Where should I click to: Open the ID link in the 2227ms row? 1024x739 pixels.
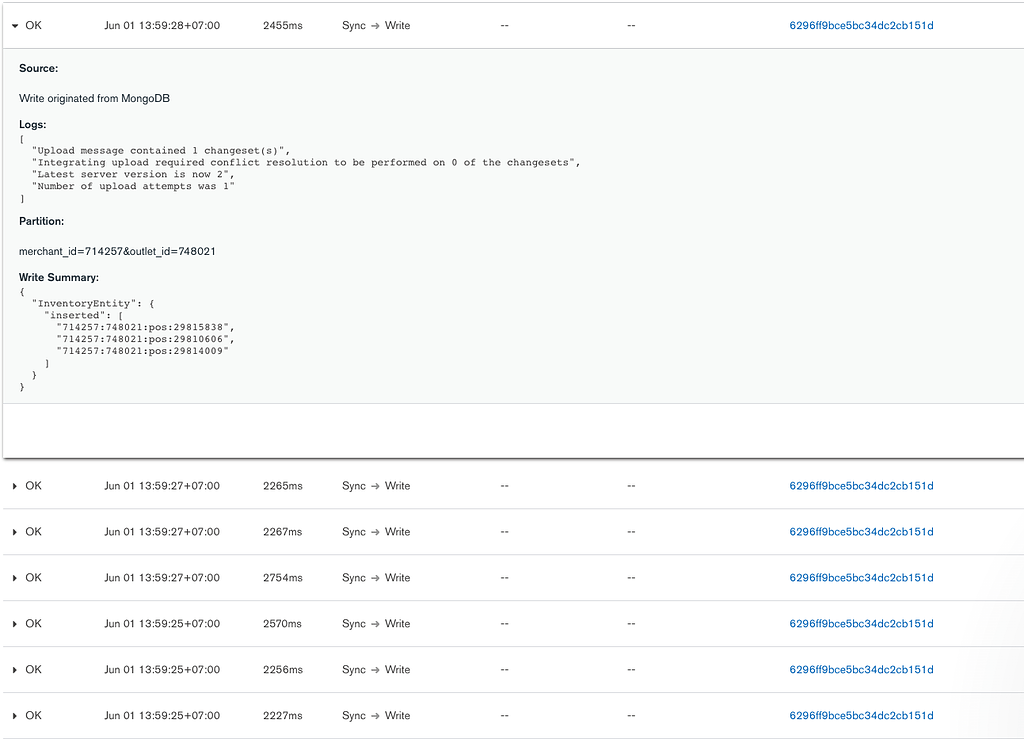(x=861, y=716)
